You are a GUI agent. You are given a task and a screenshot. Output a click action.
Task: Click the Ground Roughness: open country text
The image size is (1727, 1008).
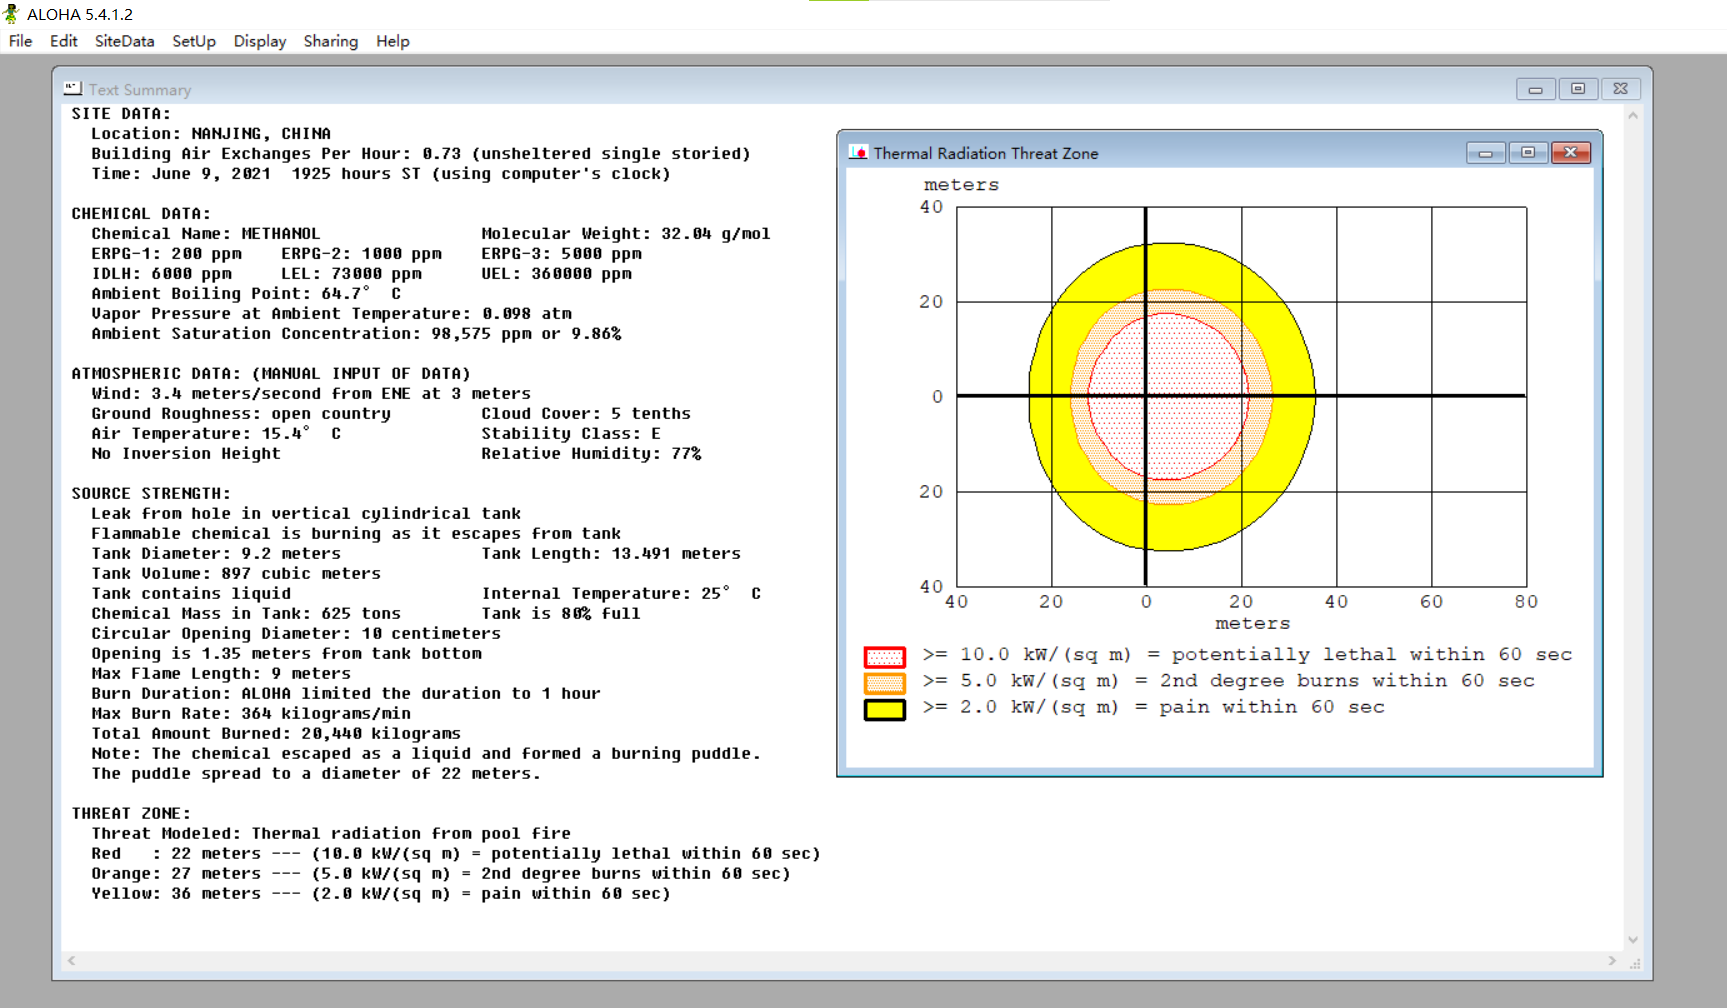(241, 414)
